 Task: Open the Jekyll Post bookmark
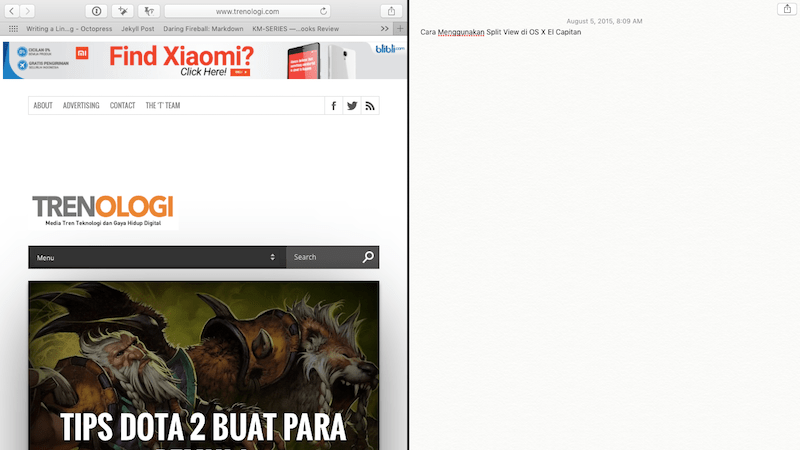pyautogui.click(x=138, y=29)
